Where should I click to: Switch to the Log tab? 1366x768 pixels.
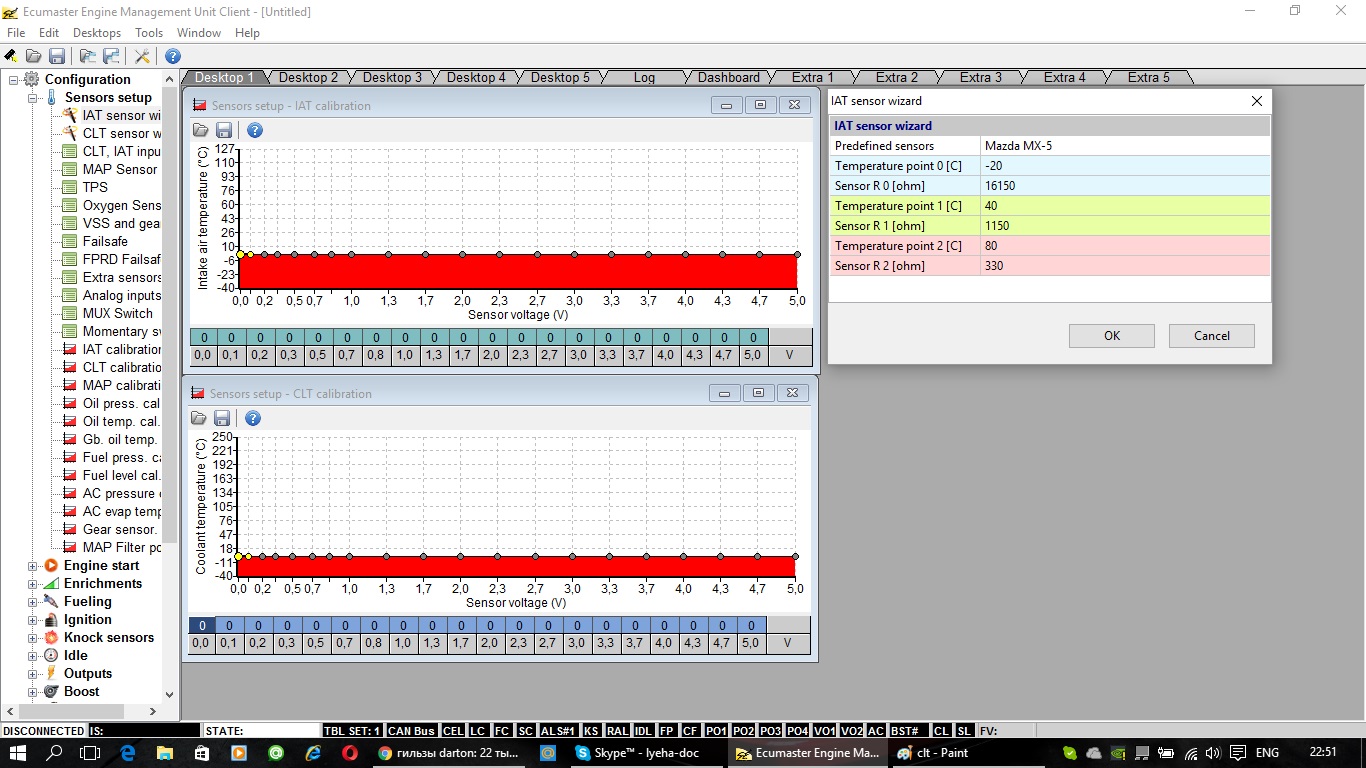point(644,77)
